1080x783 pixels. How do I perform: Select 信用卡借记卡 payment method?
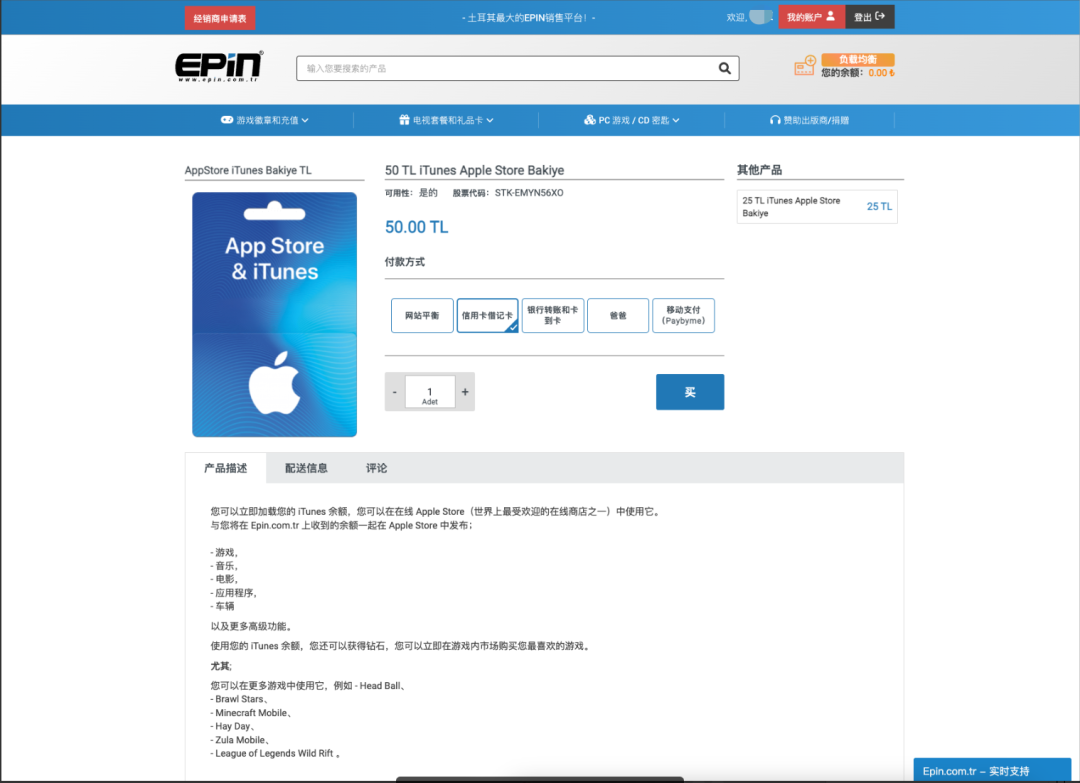pyautogui.click(x=488, y=315)
